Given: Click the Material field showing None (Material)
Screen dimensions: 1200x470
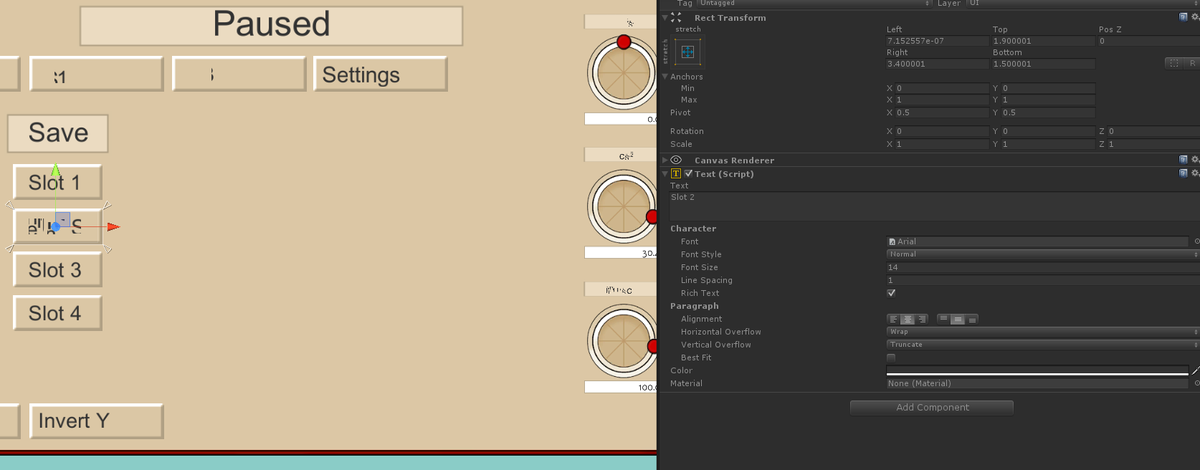Looking at the screenshot, I should point(1038,384).
